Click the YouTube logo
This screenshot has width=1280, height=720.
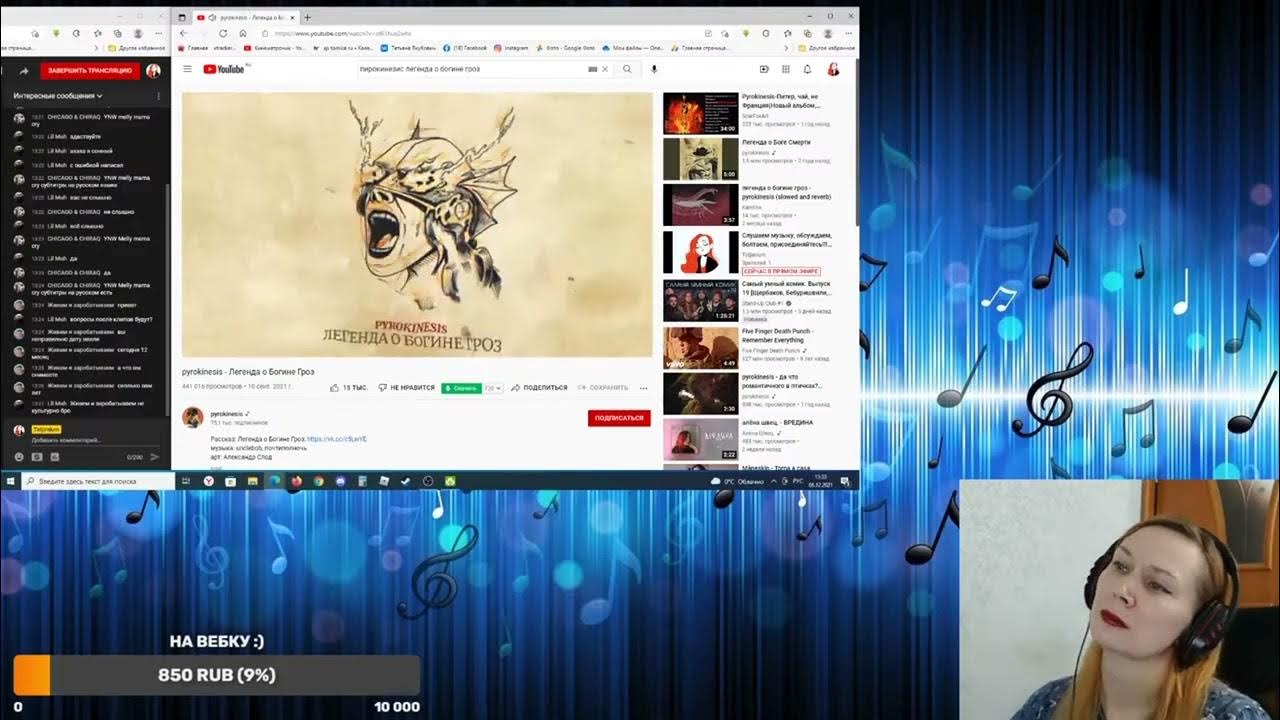click(224, 69)
